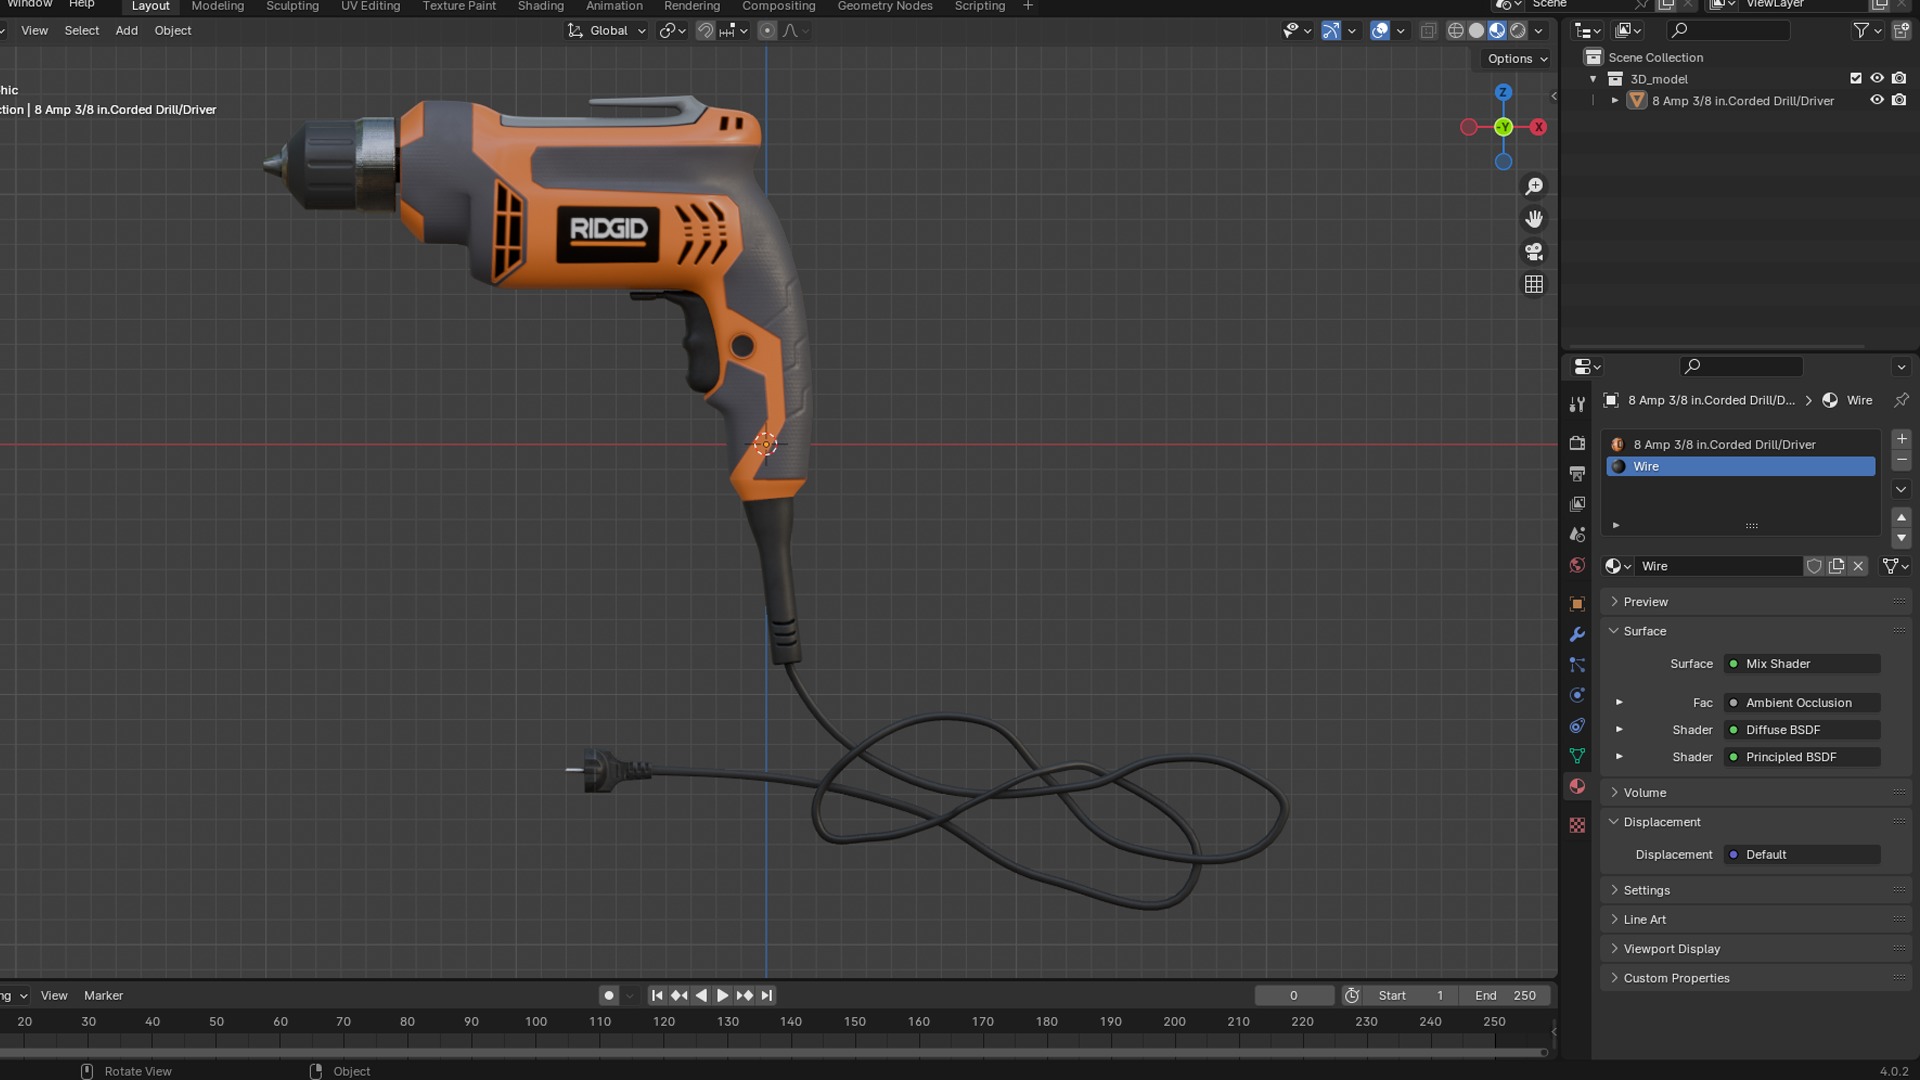Toggle viewport overlays
Screen dimensions: 1920x1080
pos(1380,31)
